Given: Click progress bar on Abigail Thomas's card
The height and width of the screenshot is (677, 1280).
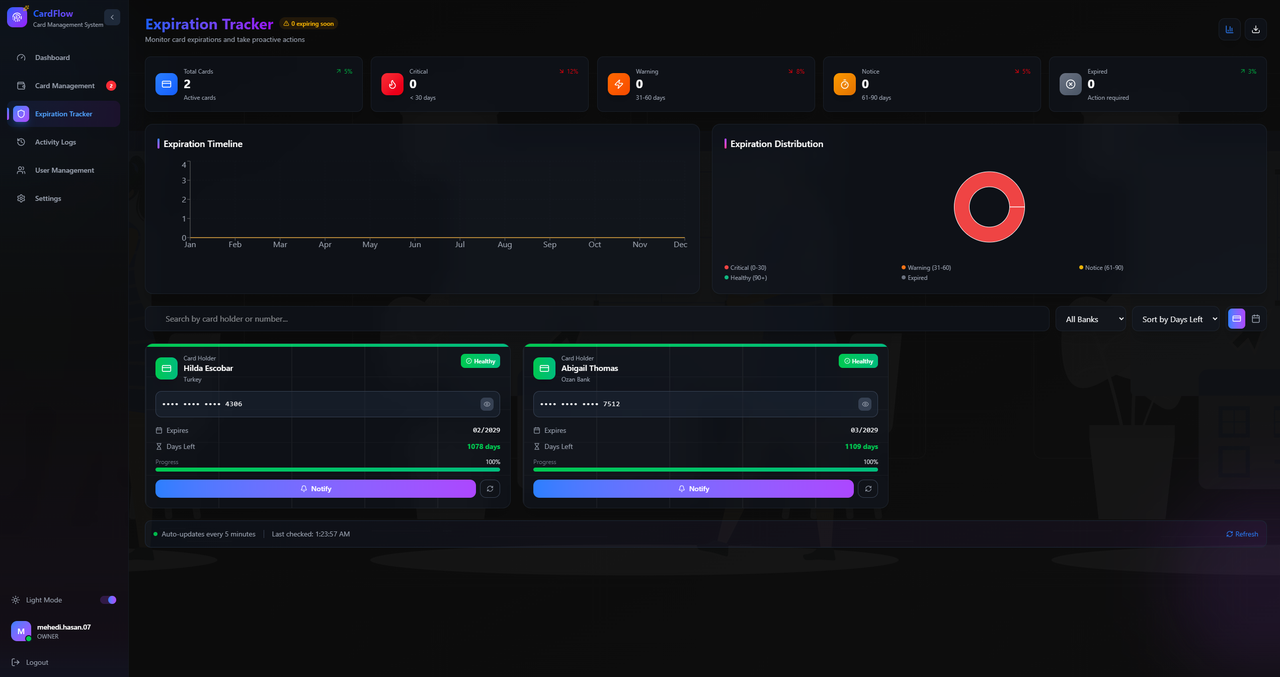Looking at the screenshot, I should (x=706, y=470).
